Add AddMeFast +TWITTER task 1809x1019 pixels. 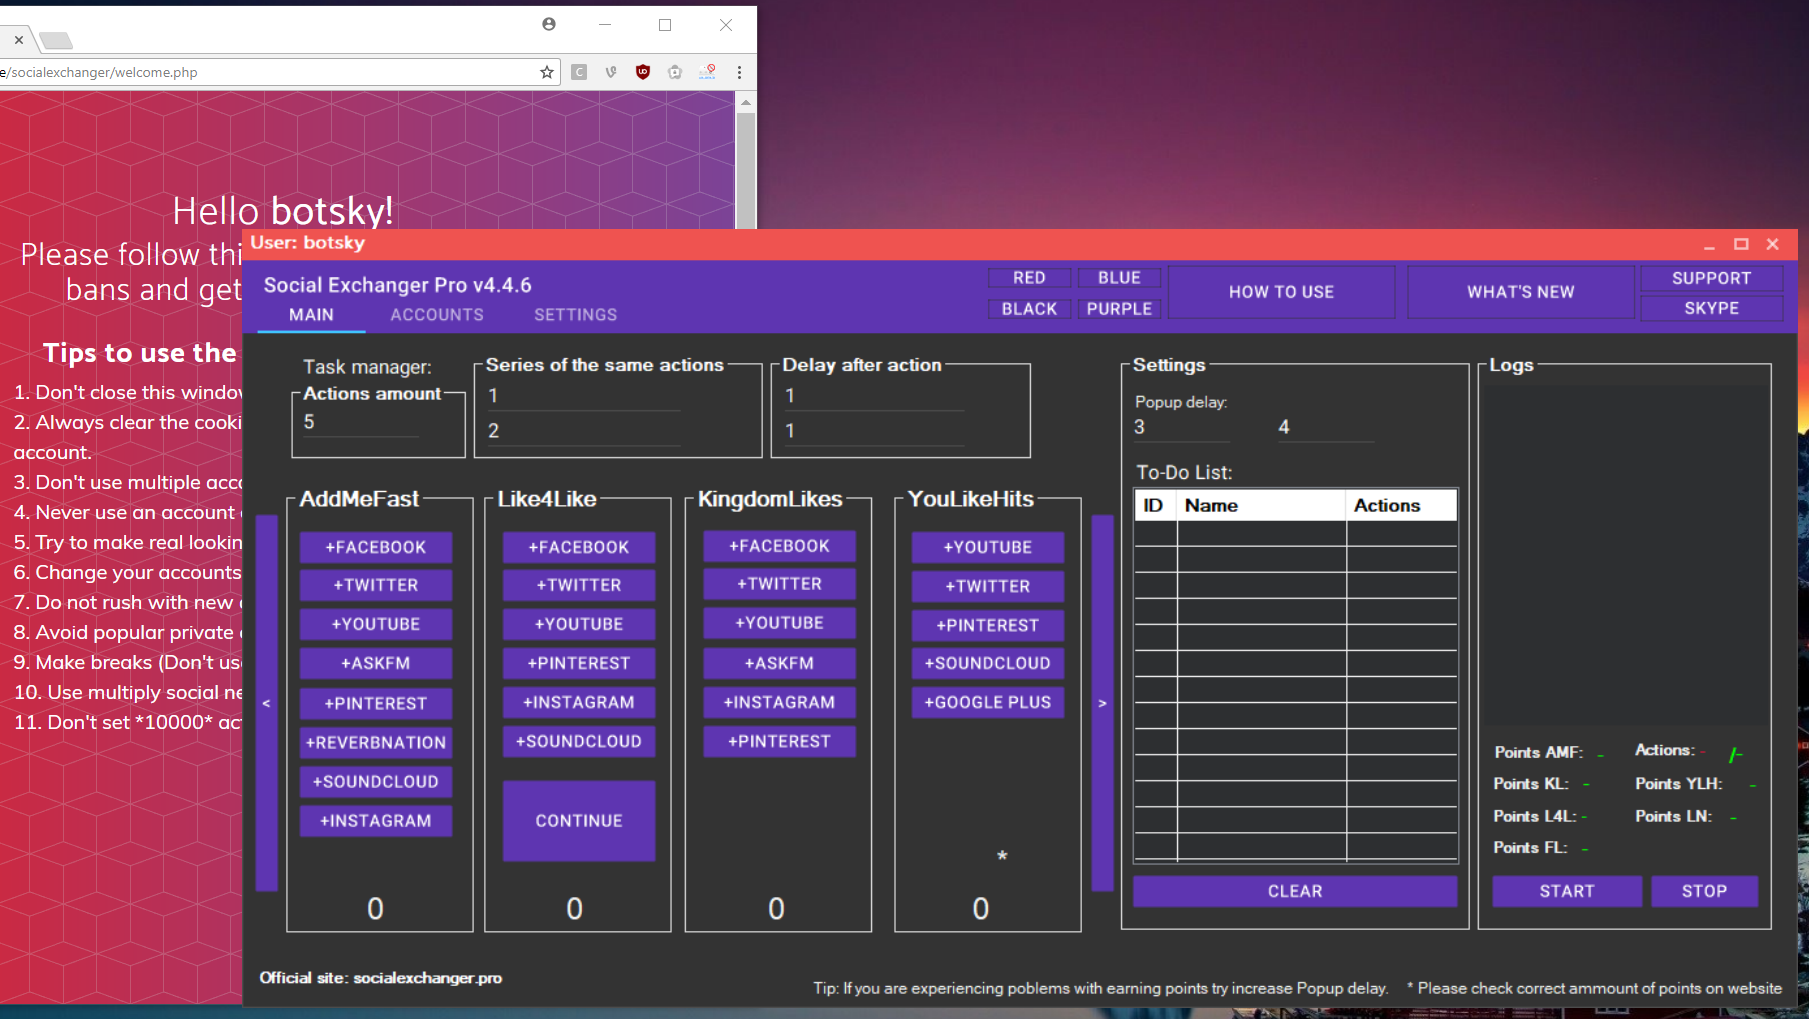376,585
